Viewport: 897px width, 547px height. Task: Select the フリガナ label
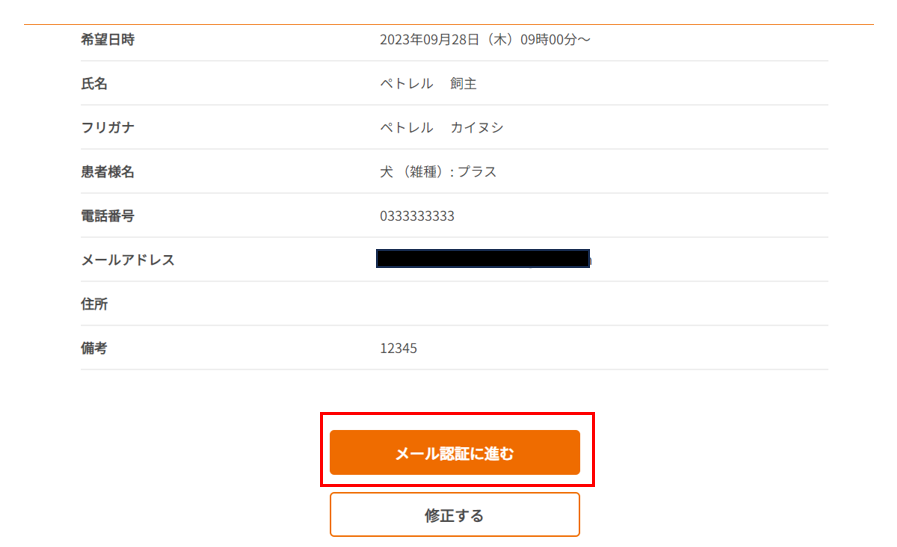point(107,128)
